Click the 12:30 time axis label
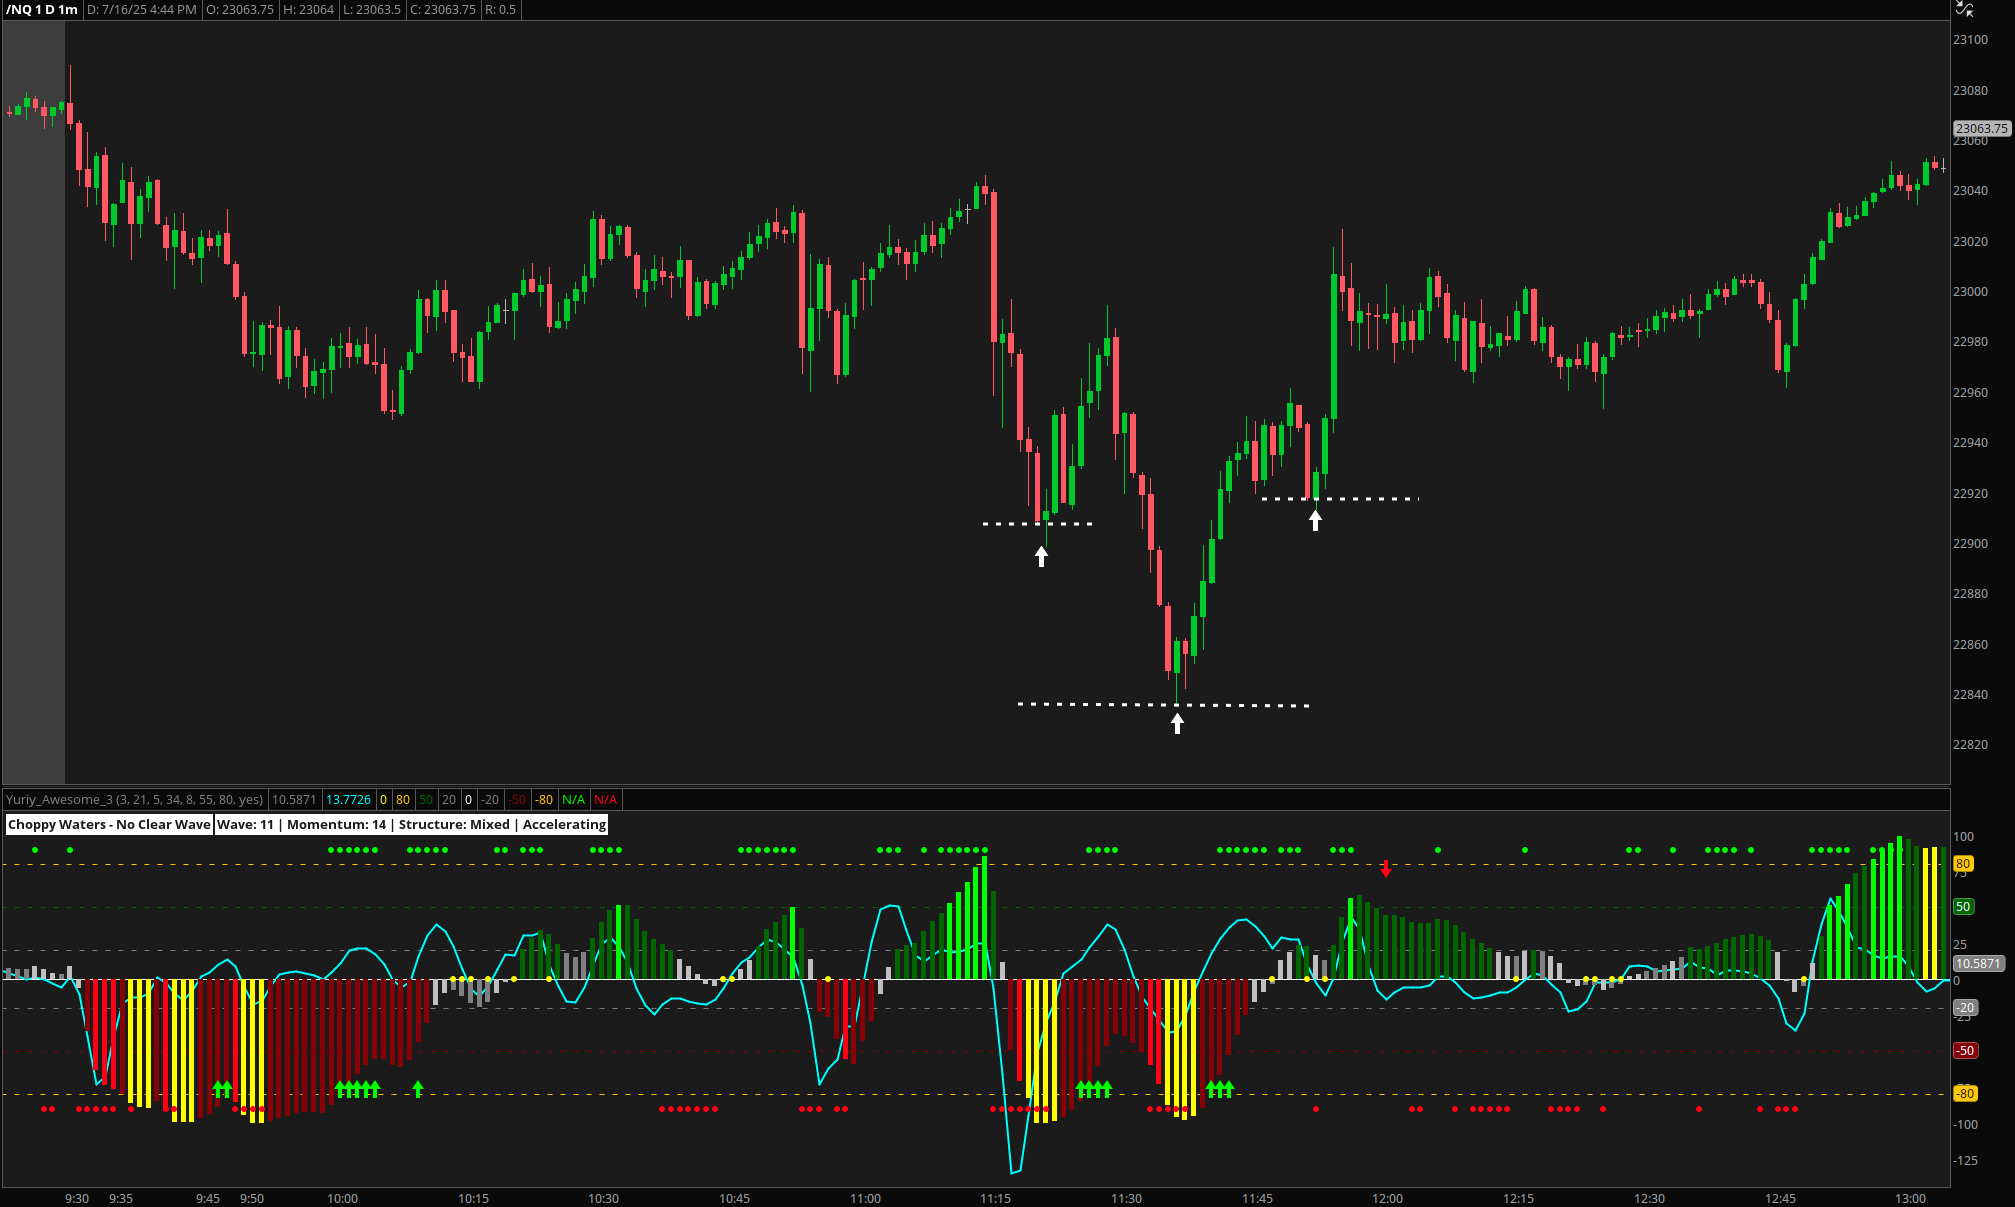 1650,1198
